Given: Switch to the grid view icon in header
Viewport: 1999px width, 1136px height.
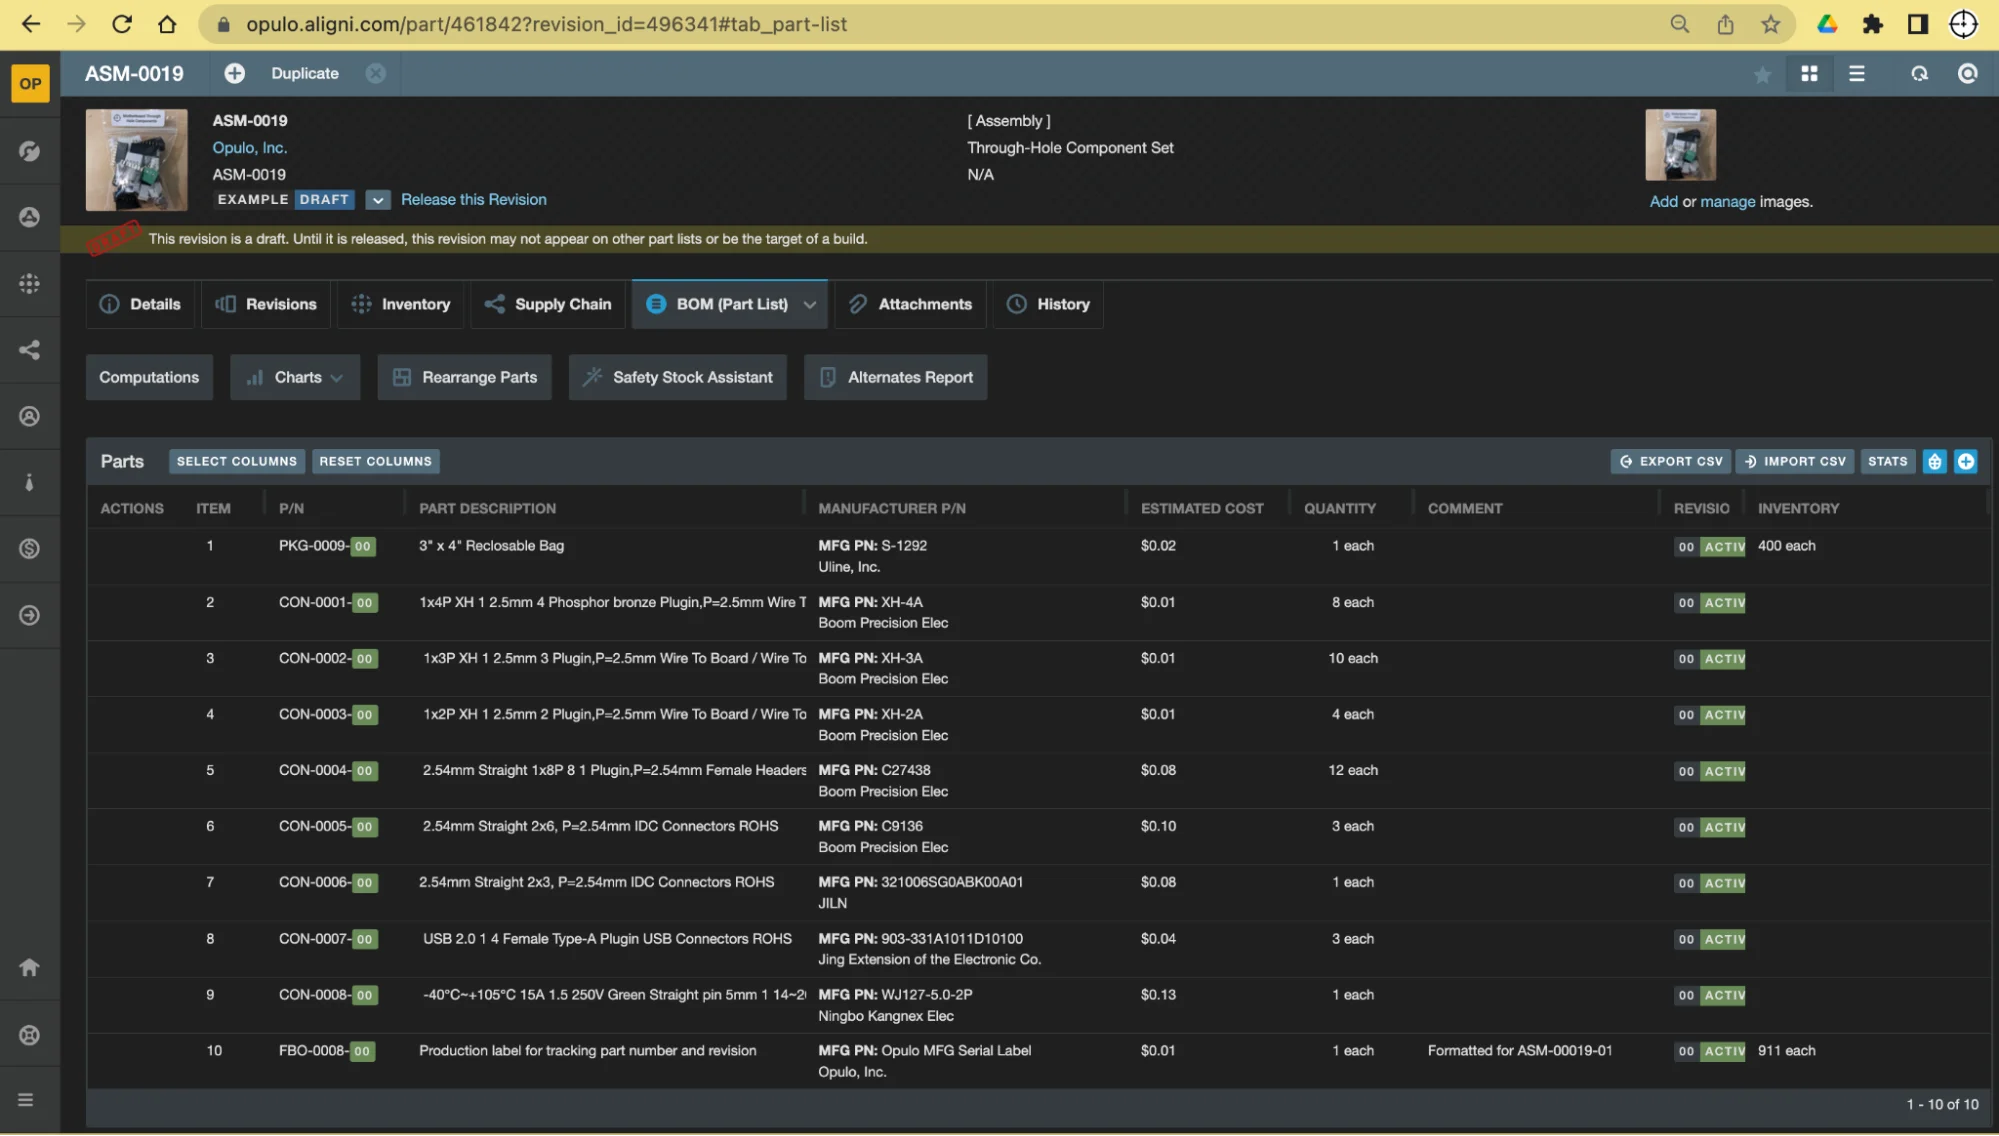Looking at the screenshot, I should click(x=1809, y=74).
